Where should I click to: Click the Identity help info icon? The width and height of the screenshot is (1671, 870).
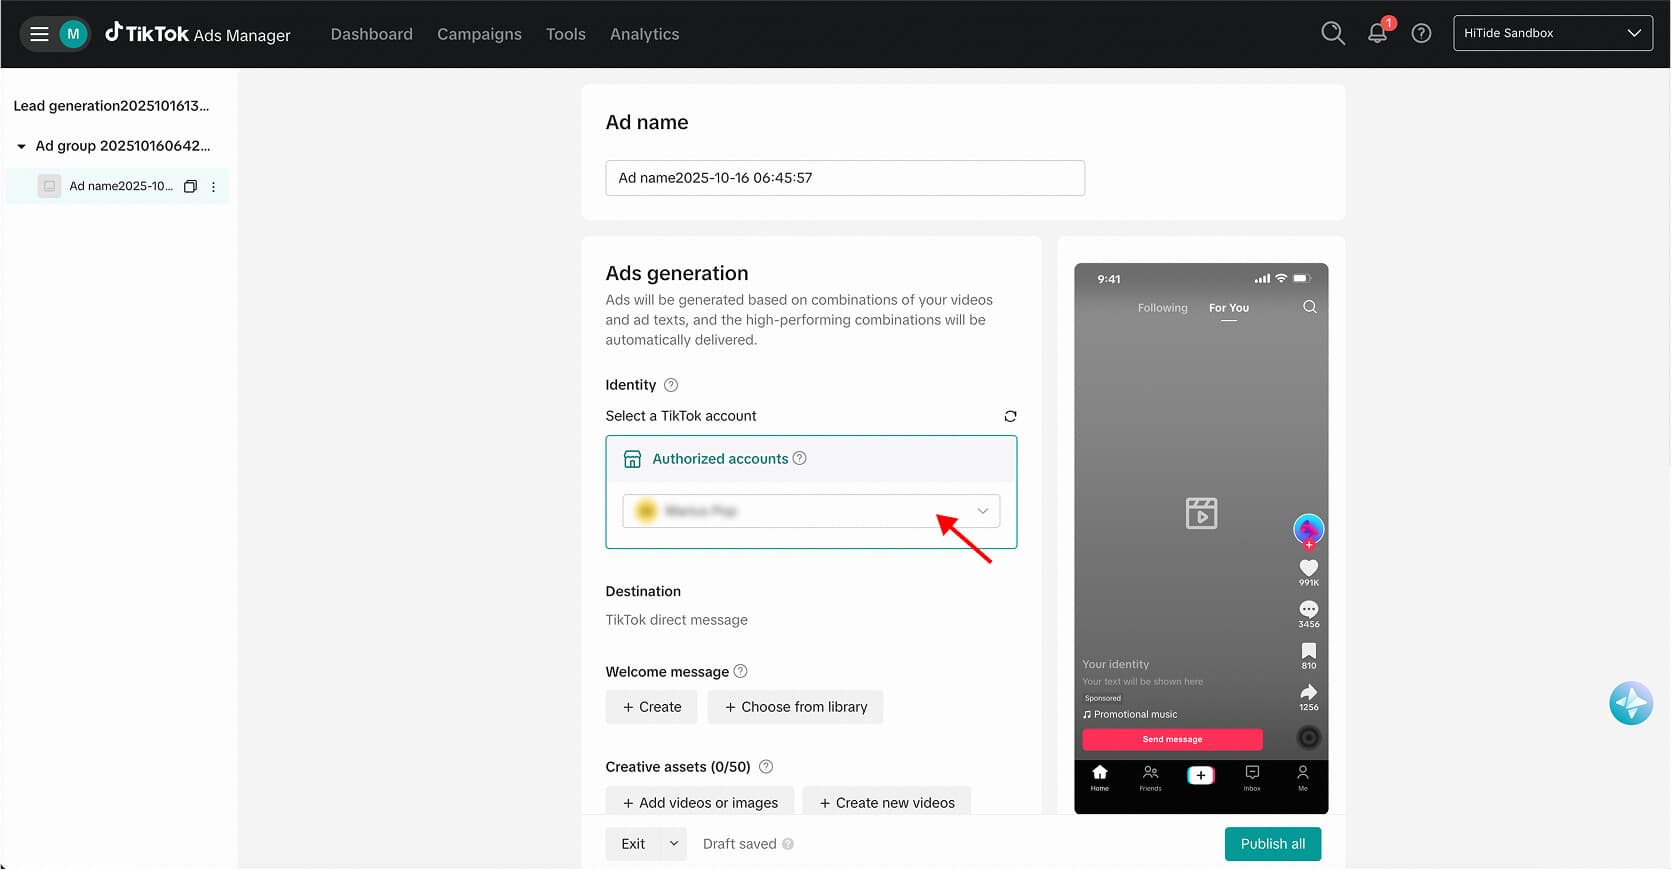pyautogui.click(x=671, y=385)
